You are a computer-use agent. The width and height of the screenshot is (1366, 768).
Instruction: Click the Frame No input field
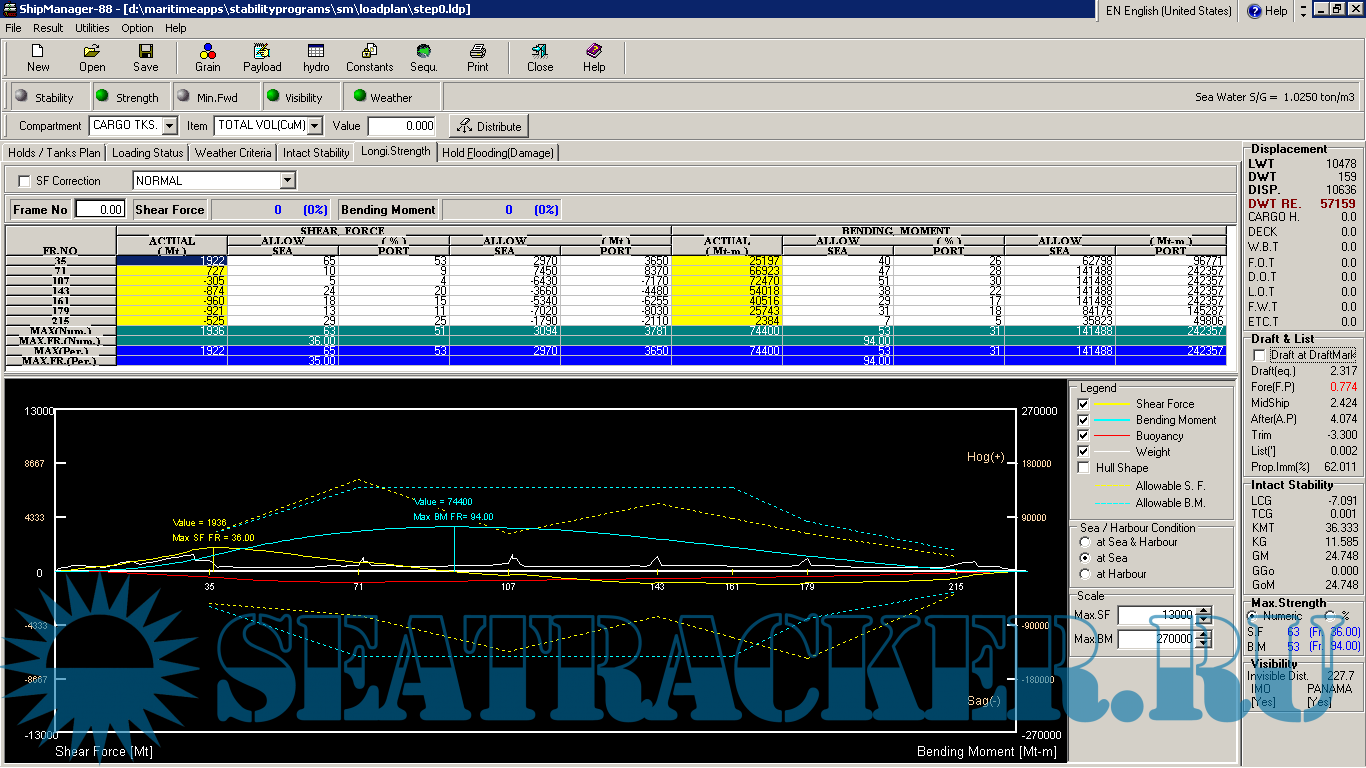[x=100, y=210]
